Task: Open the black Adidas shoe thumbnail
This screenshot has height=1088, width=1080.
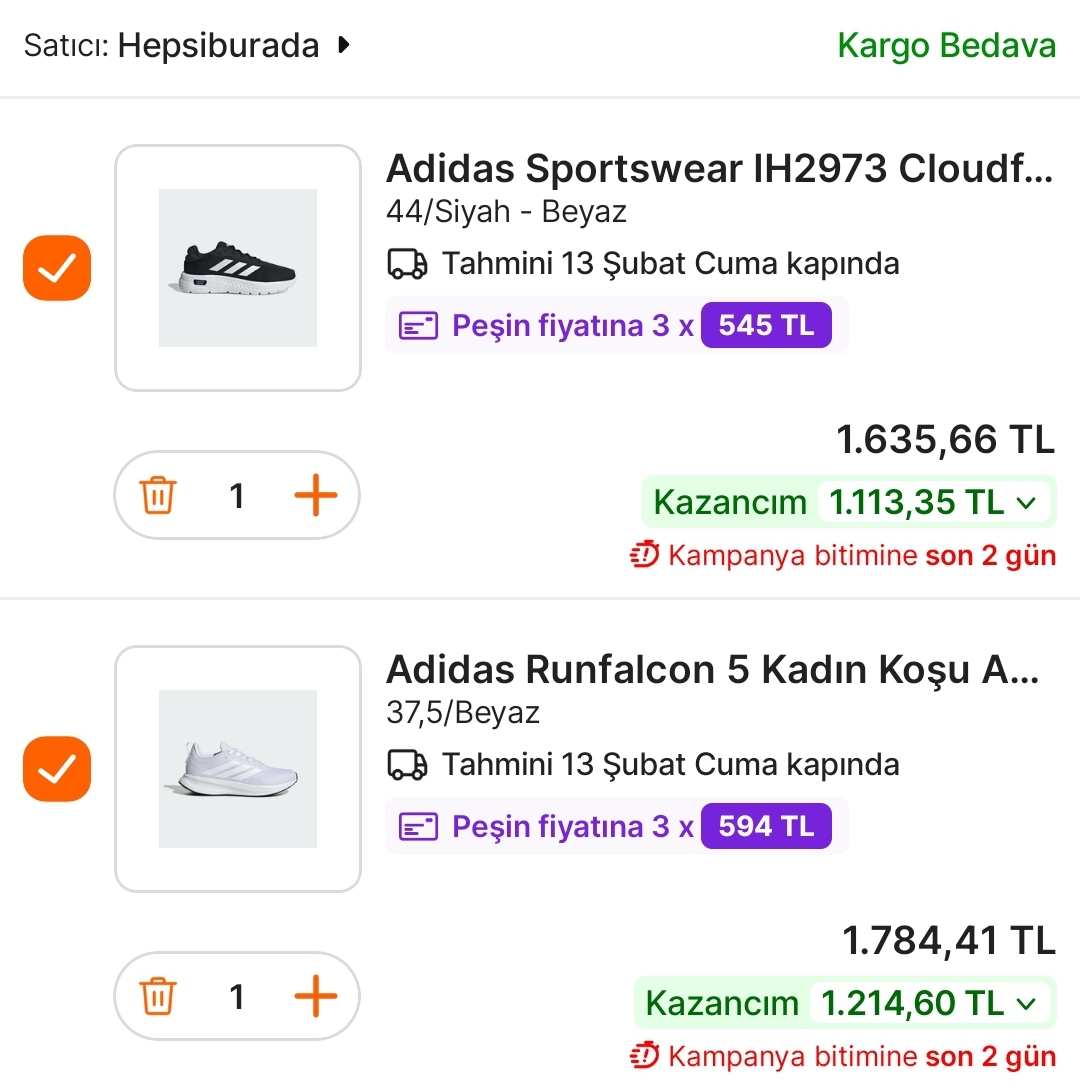Action: (x=238, y=268)
